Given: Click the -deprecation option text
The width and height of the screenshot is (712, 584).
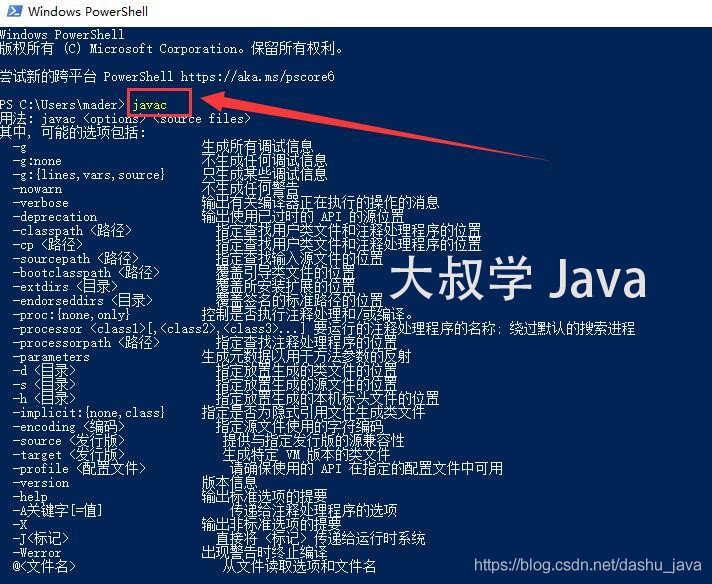Looking at the screenshot, I should 55,217.
